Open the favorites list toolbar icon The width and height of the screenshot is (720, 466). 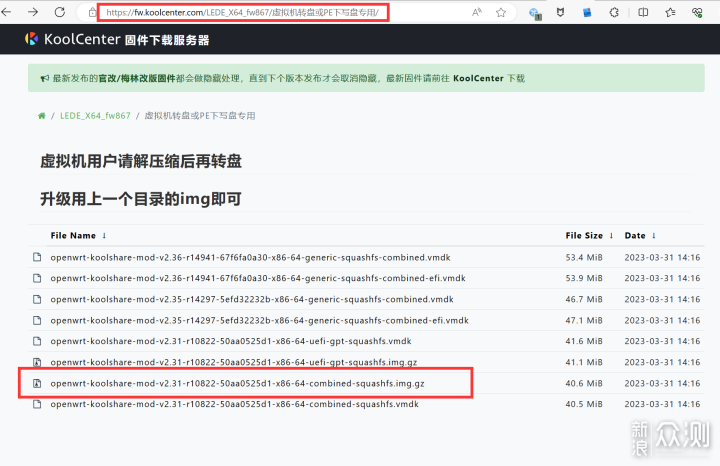click(x=669, y=13)
